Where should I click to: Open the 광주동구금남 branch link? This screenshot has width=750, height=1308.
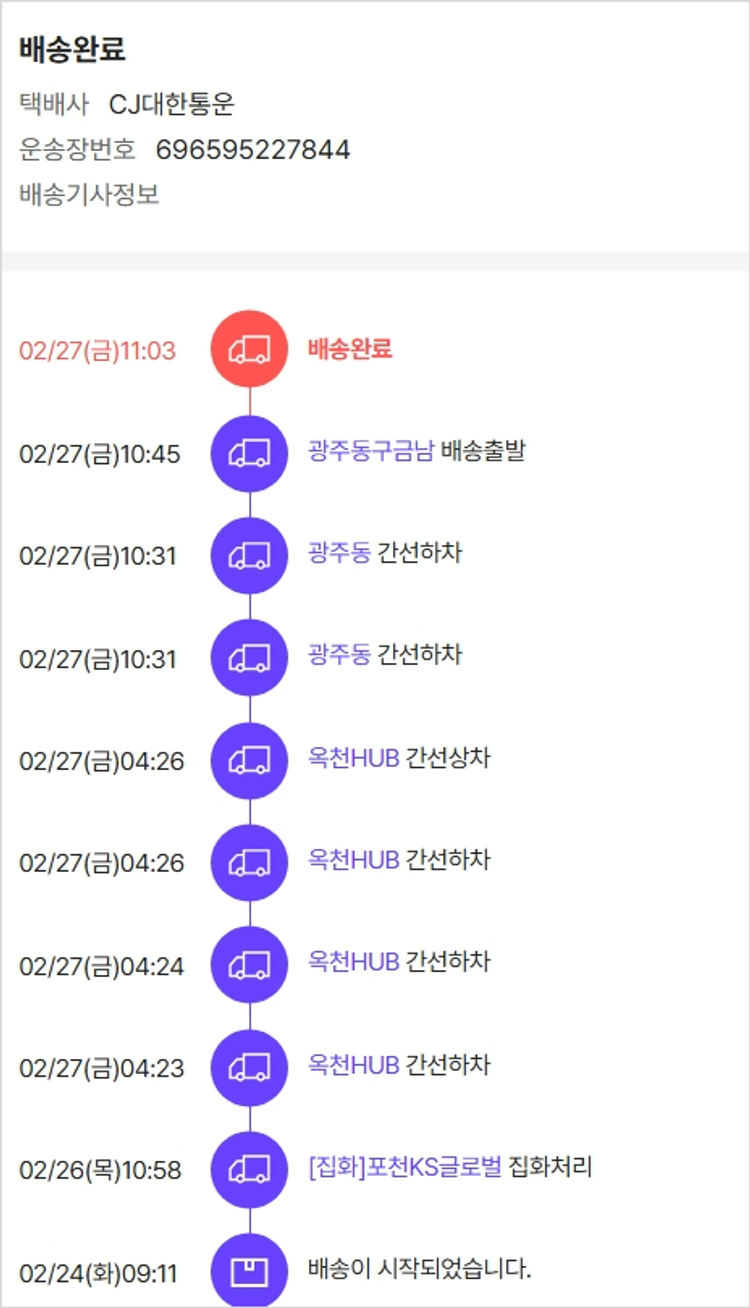coord(371,451)
